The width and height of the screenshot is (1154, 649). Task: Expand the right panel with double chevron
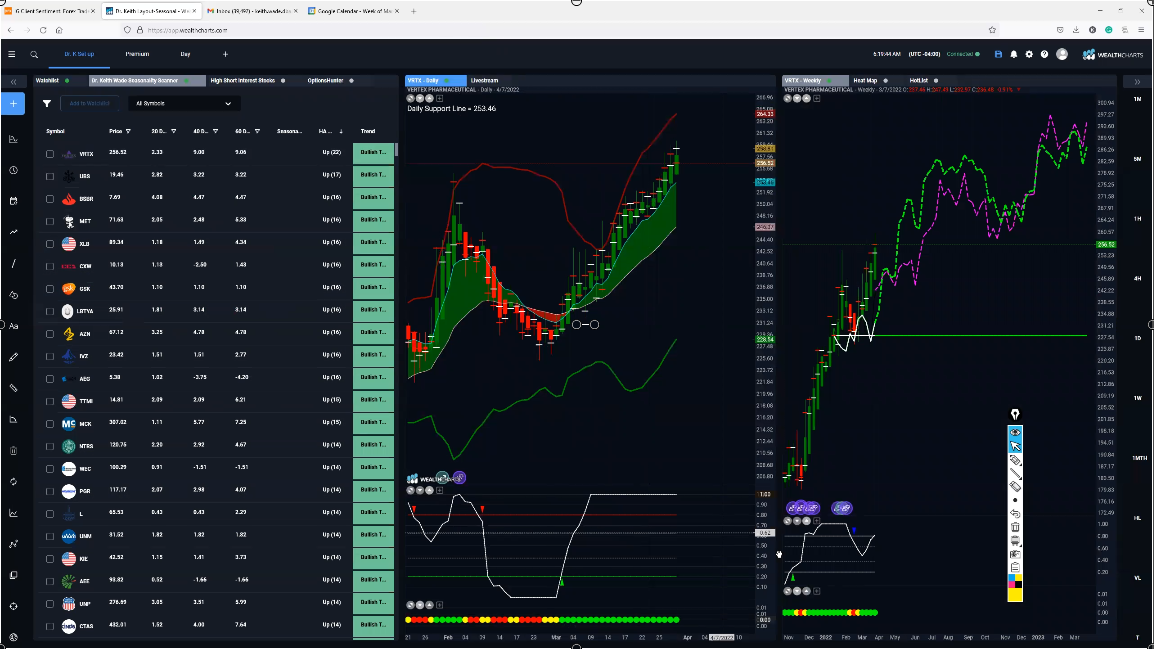[1137, 82]
